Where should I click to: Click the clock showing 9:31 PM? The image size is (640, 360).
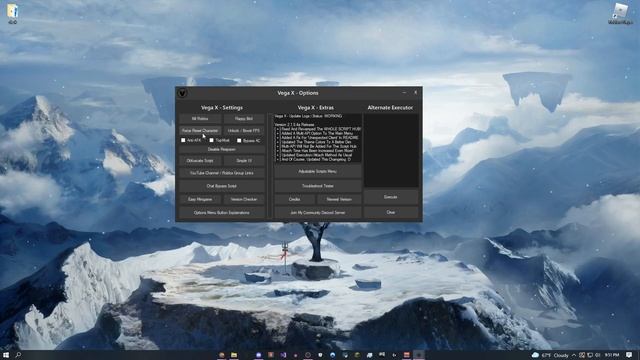[x=611, y=355]
